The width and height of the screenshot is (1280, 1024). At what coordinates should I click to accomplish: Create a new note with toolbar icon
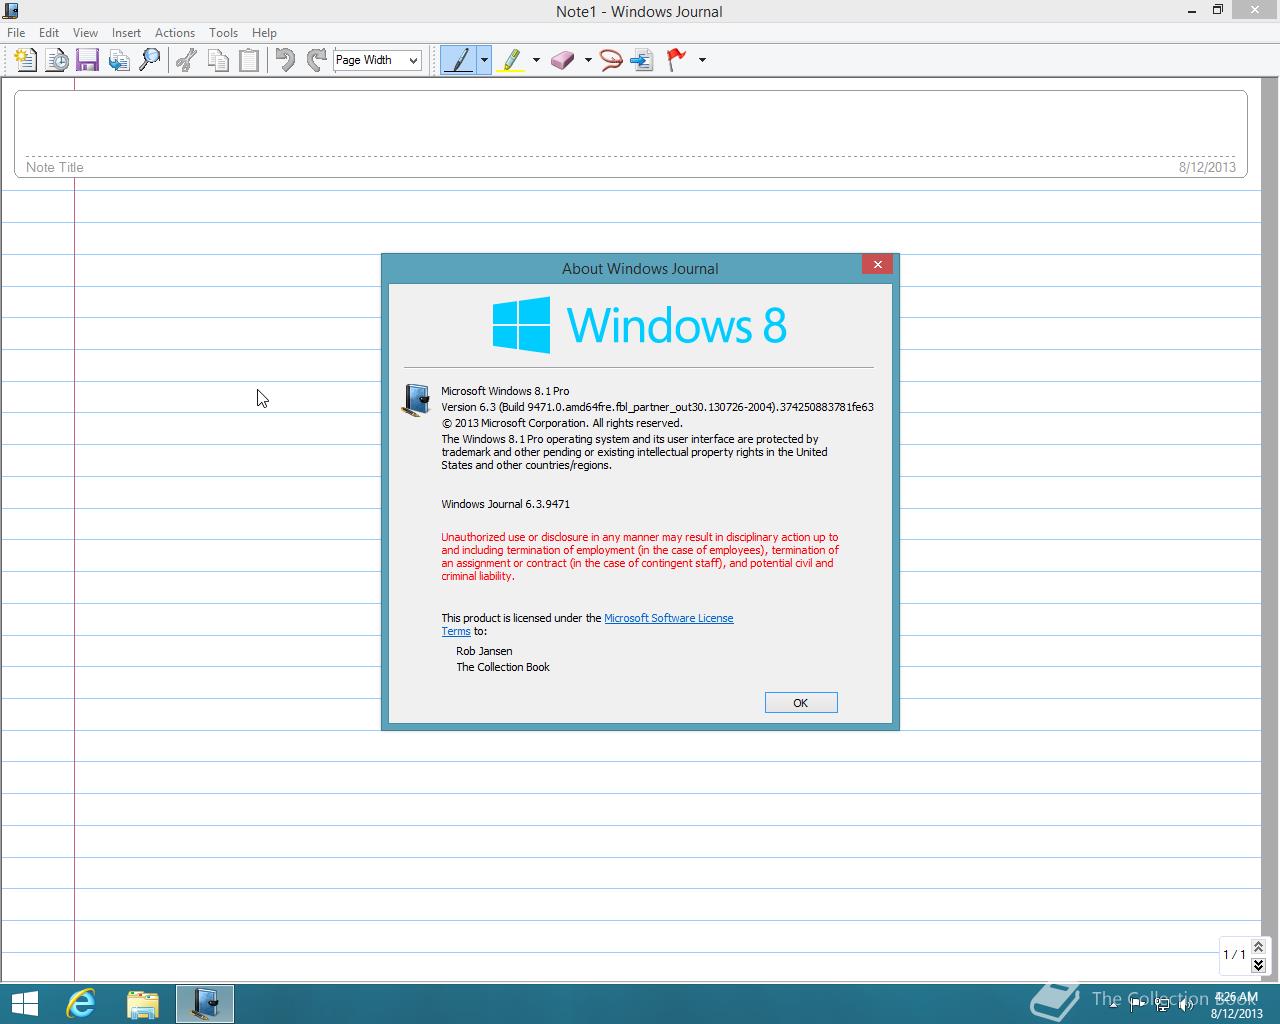coord(26,60)
